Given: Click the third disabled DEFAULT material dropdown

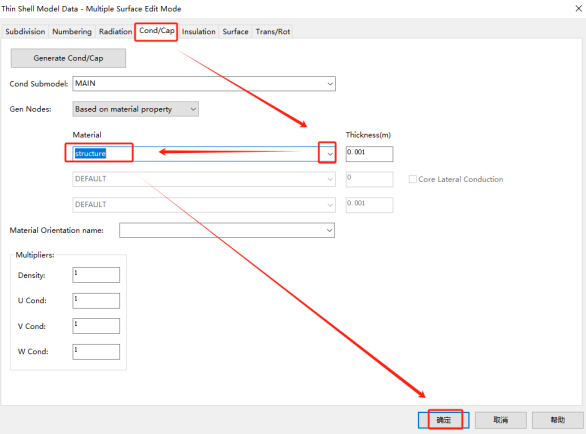Looking at the screenshot, I should tap(204, 205).
